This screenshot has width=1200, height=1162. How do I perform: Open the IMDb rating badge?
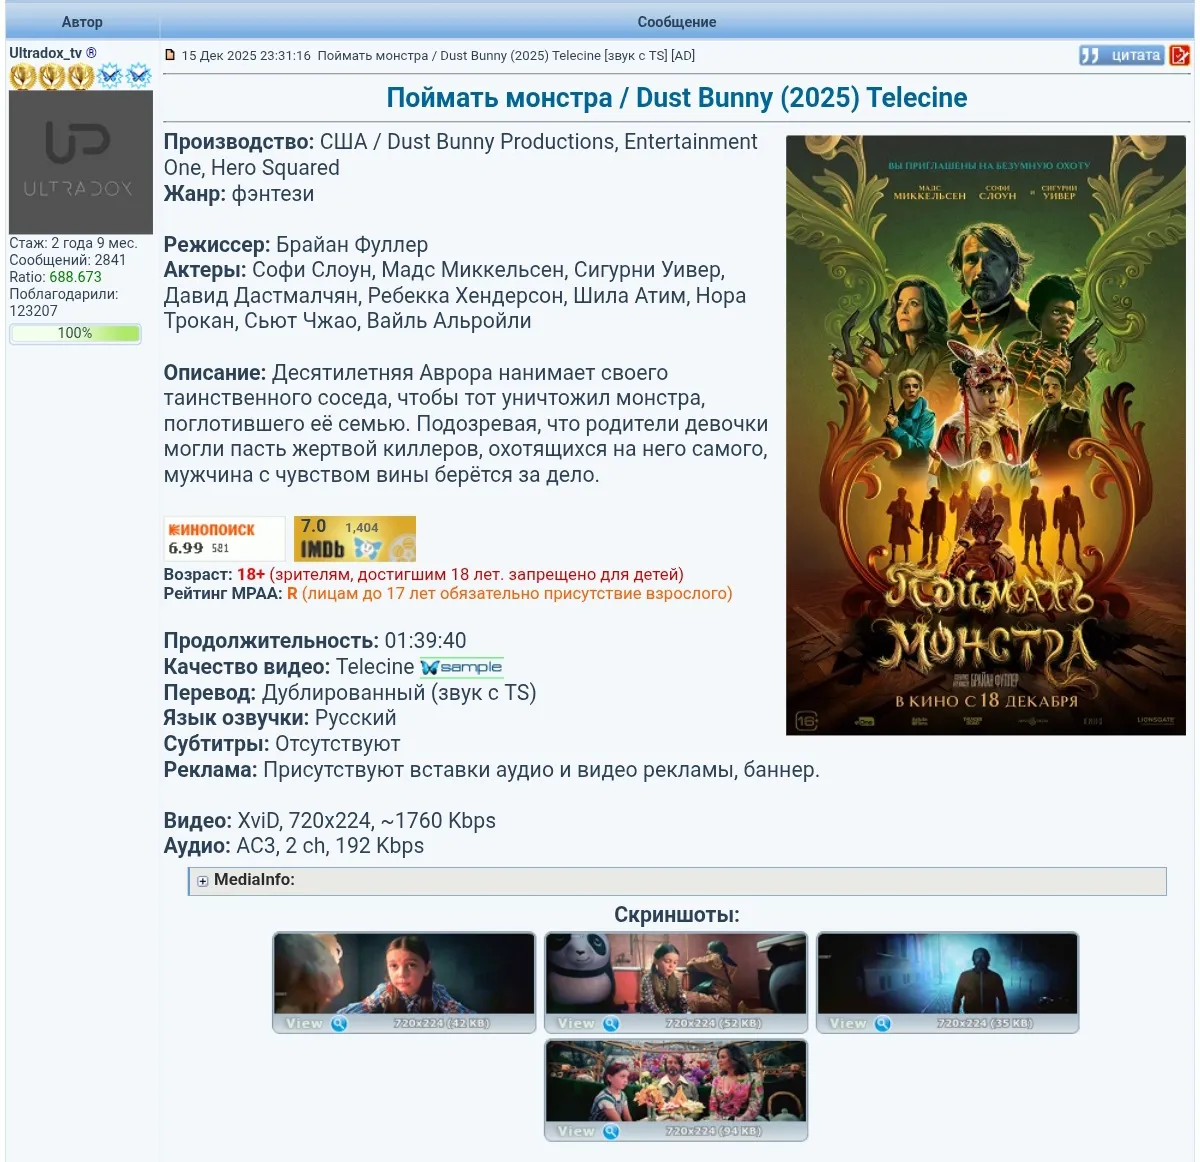click(355, 538)
